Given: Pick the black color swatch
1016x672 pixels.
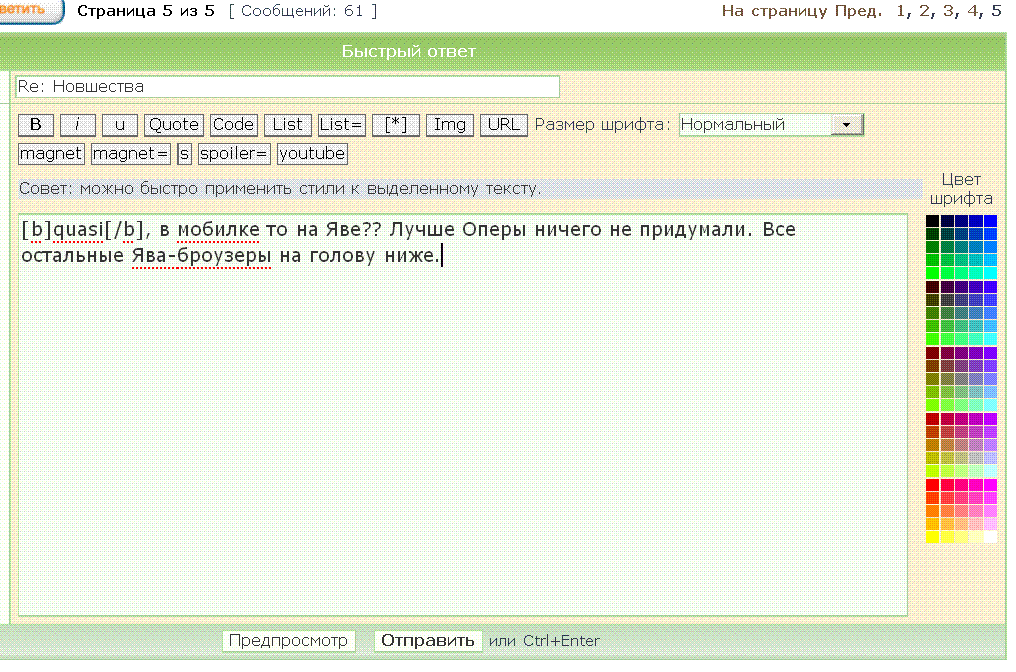Looking at the screenshot, I should 932,221.
